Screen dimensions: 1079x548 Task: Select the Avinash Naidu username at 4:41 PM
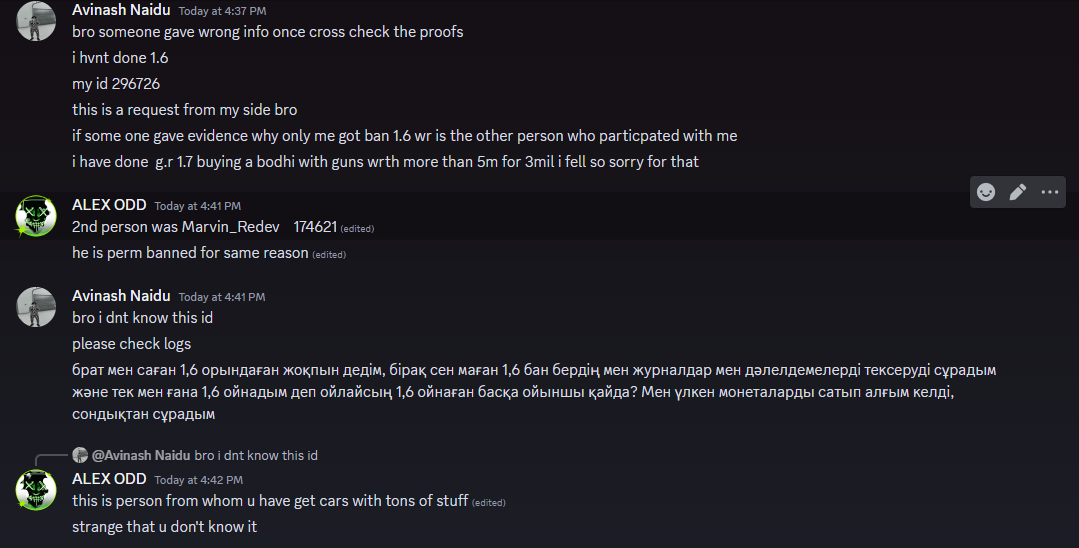tap(121, 296)
